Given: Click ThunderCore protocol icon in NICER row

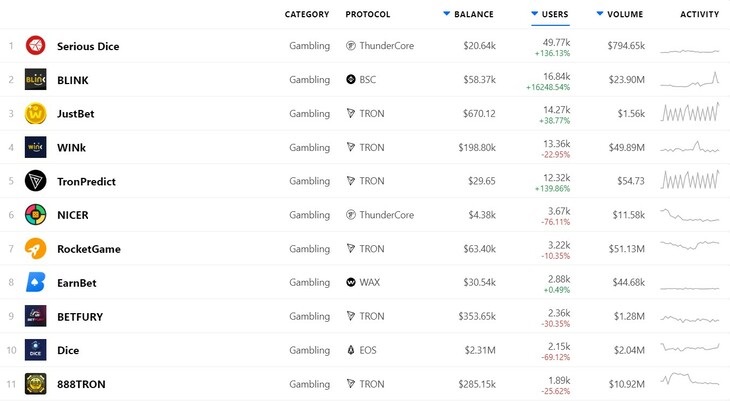Looking at the screenshot, I should click(x=351, y=215).
